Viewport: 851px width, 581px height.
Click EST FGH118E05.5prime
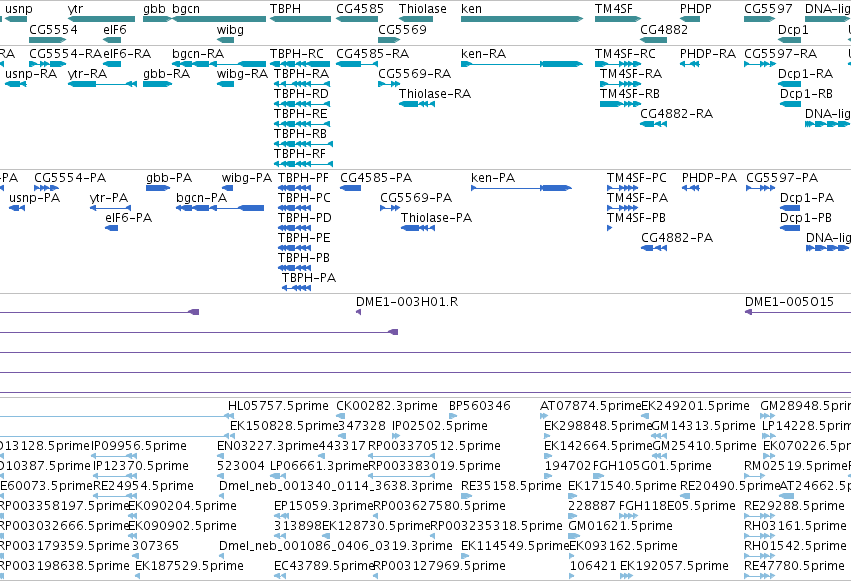tap(677, 505)
